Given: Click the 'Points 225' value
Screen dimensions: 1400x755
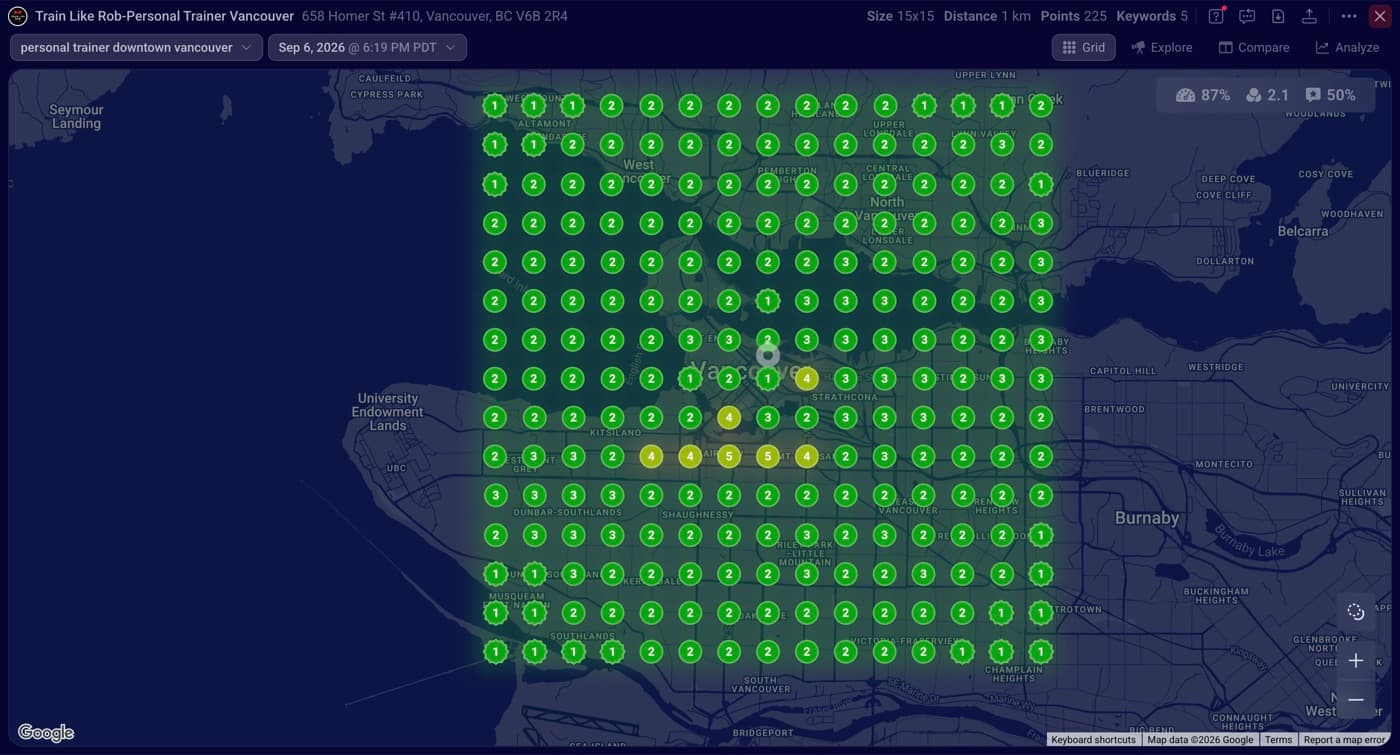Looking at the screenshot, I should click(x=1073, y=16).
